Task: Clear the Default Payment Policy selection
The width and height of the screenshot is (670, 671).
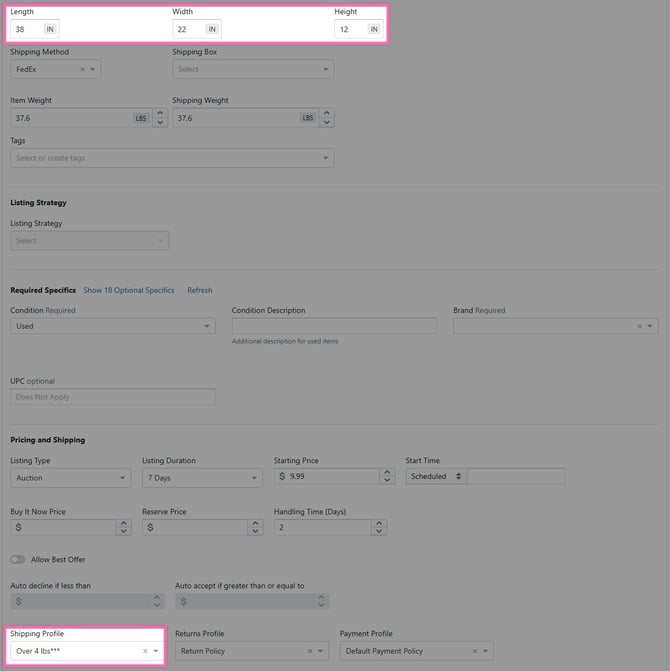Action: [x=474, y=651]
